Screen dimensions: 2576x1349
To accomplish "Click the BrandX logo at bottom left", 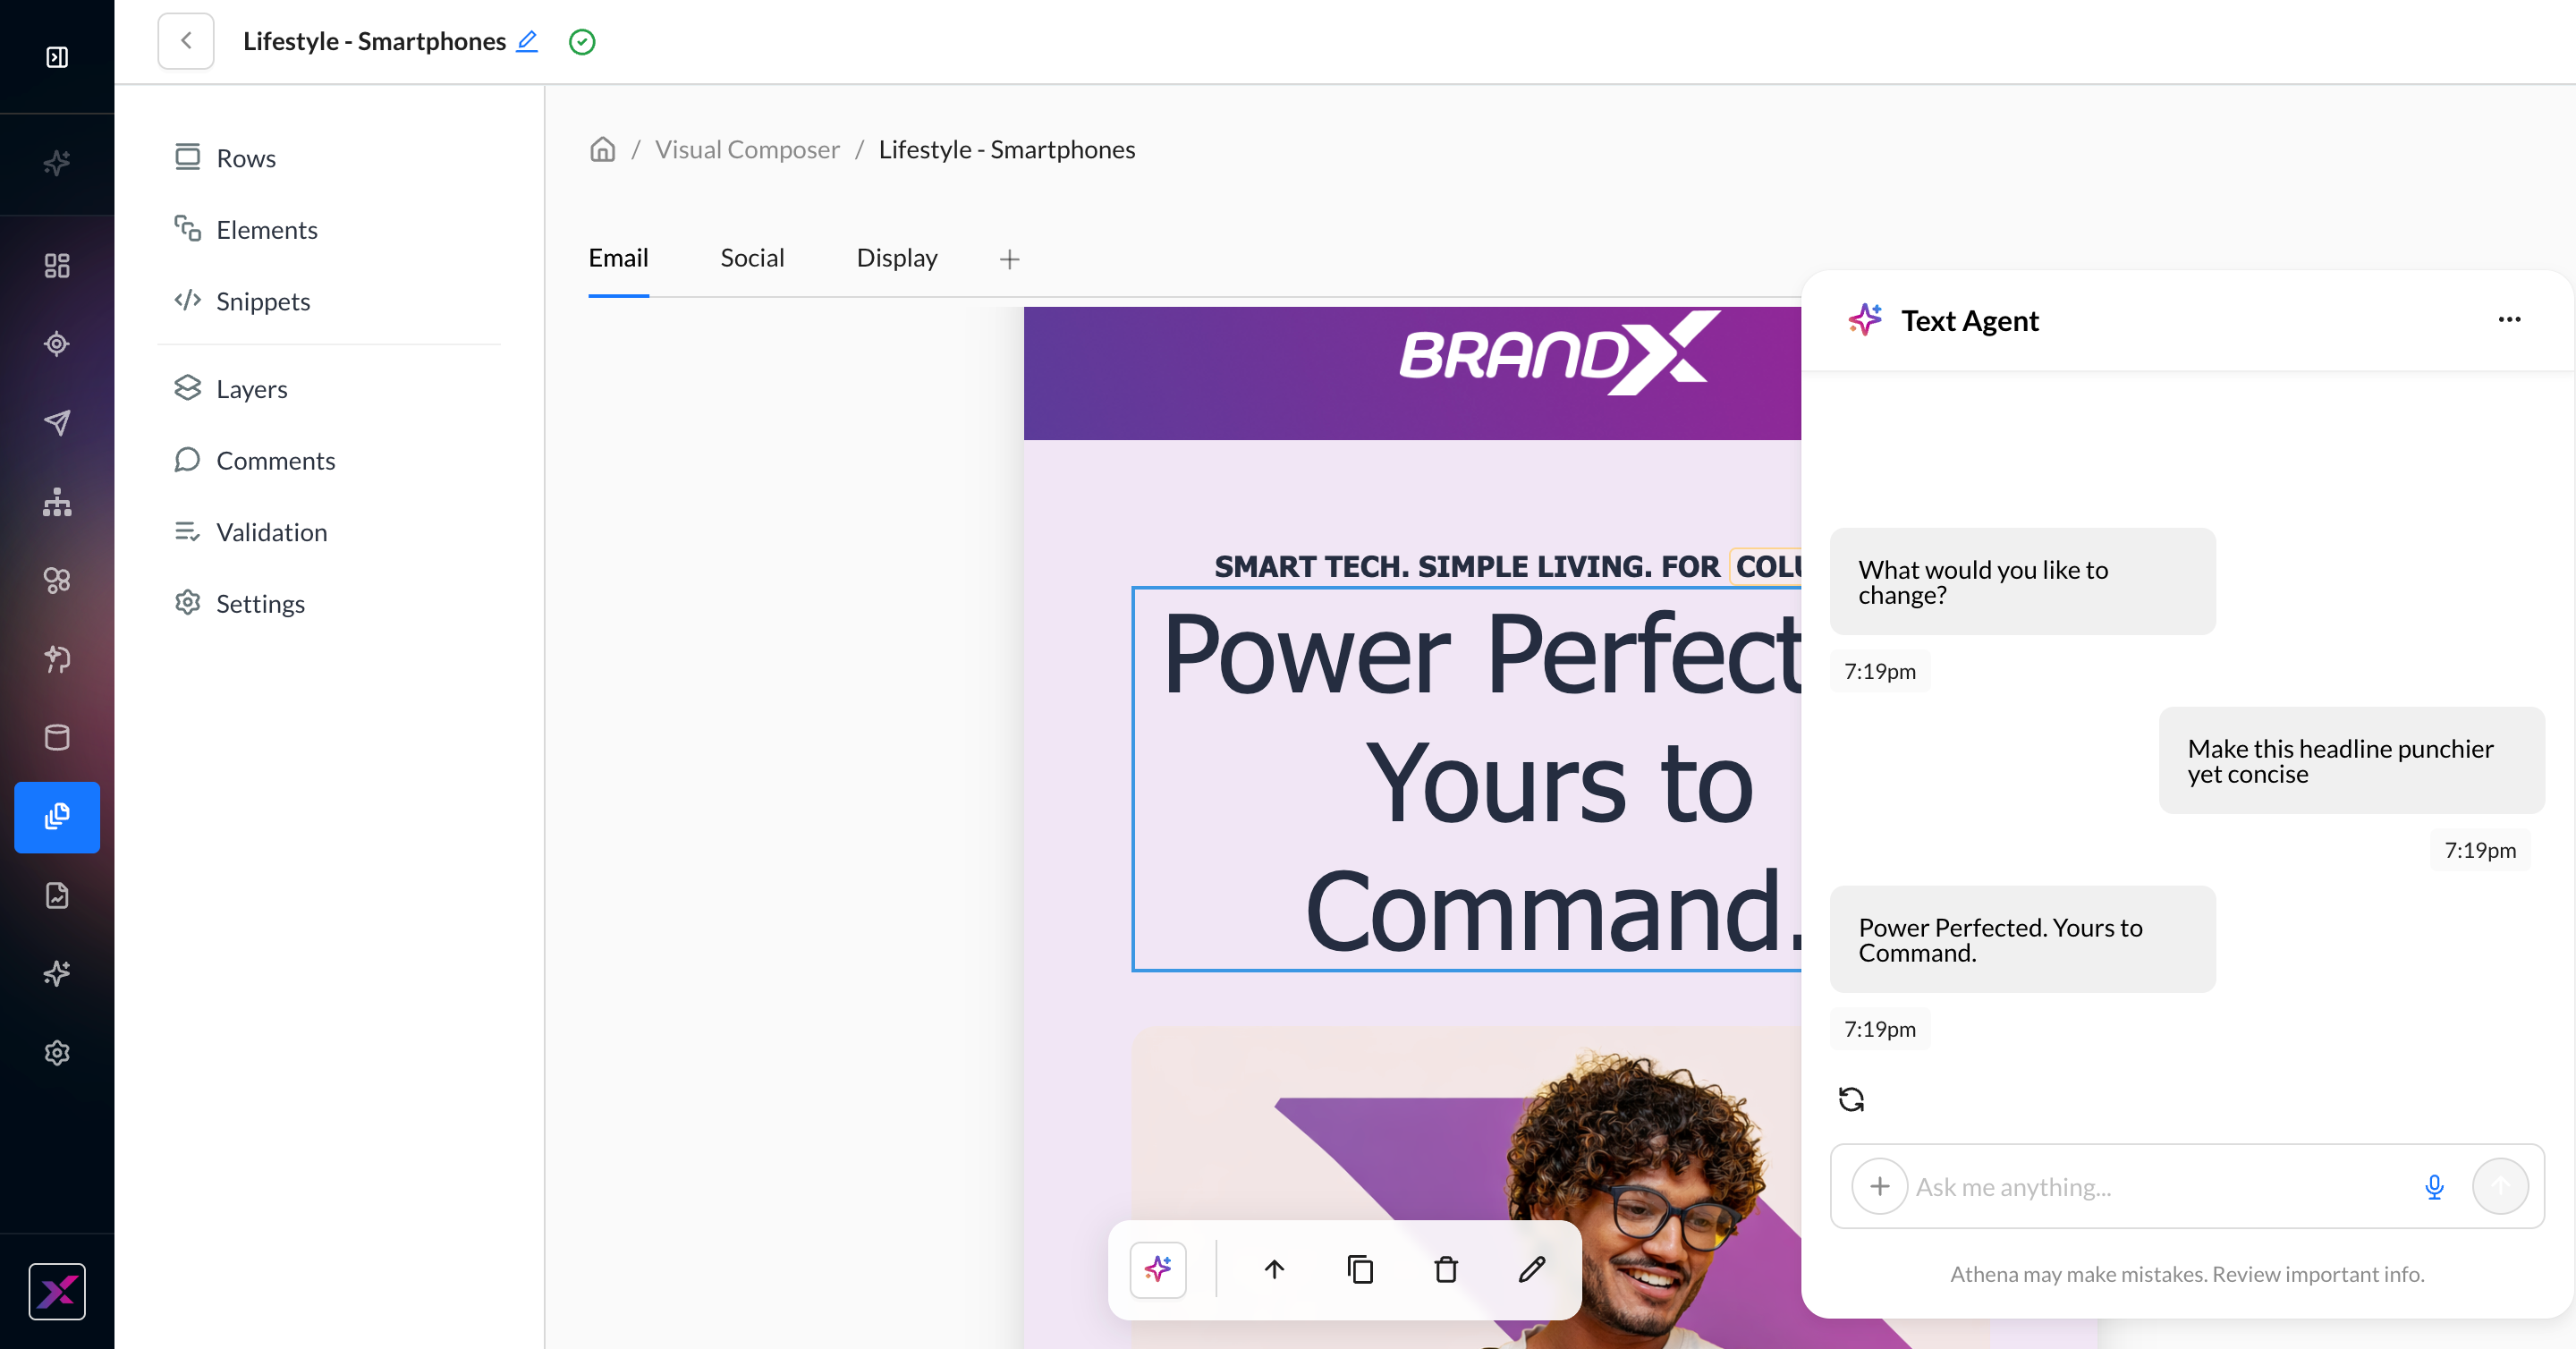I will click(57, 1291).
